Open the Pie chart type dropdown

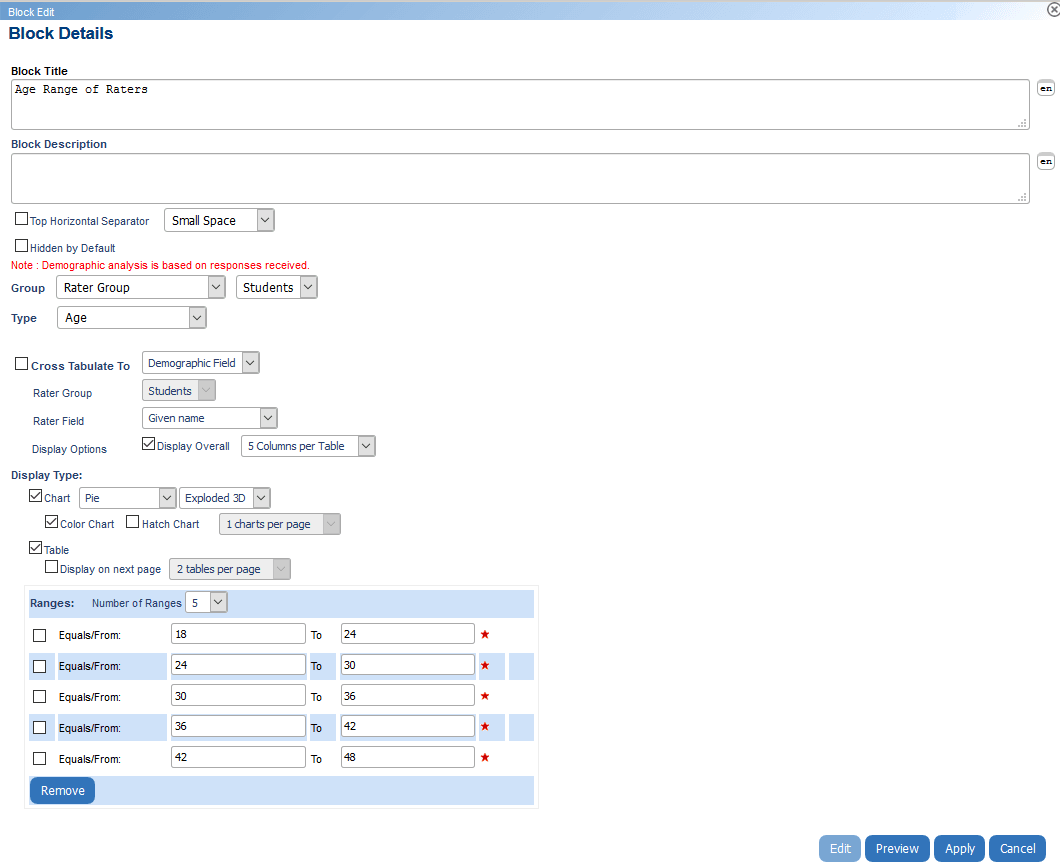[x=128, y=498]
